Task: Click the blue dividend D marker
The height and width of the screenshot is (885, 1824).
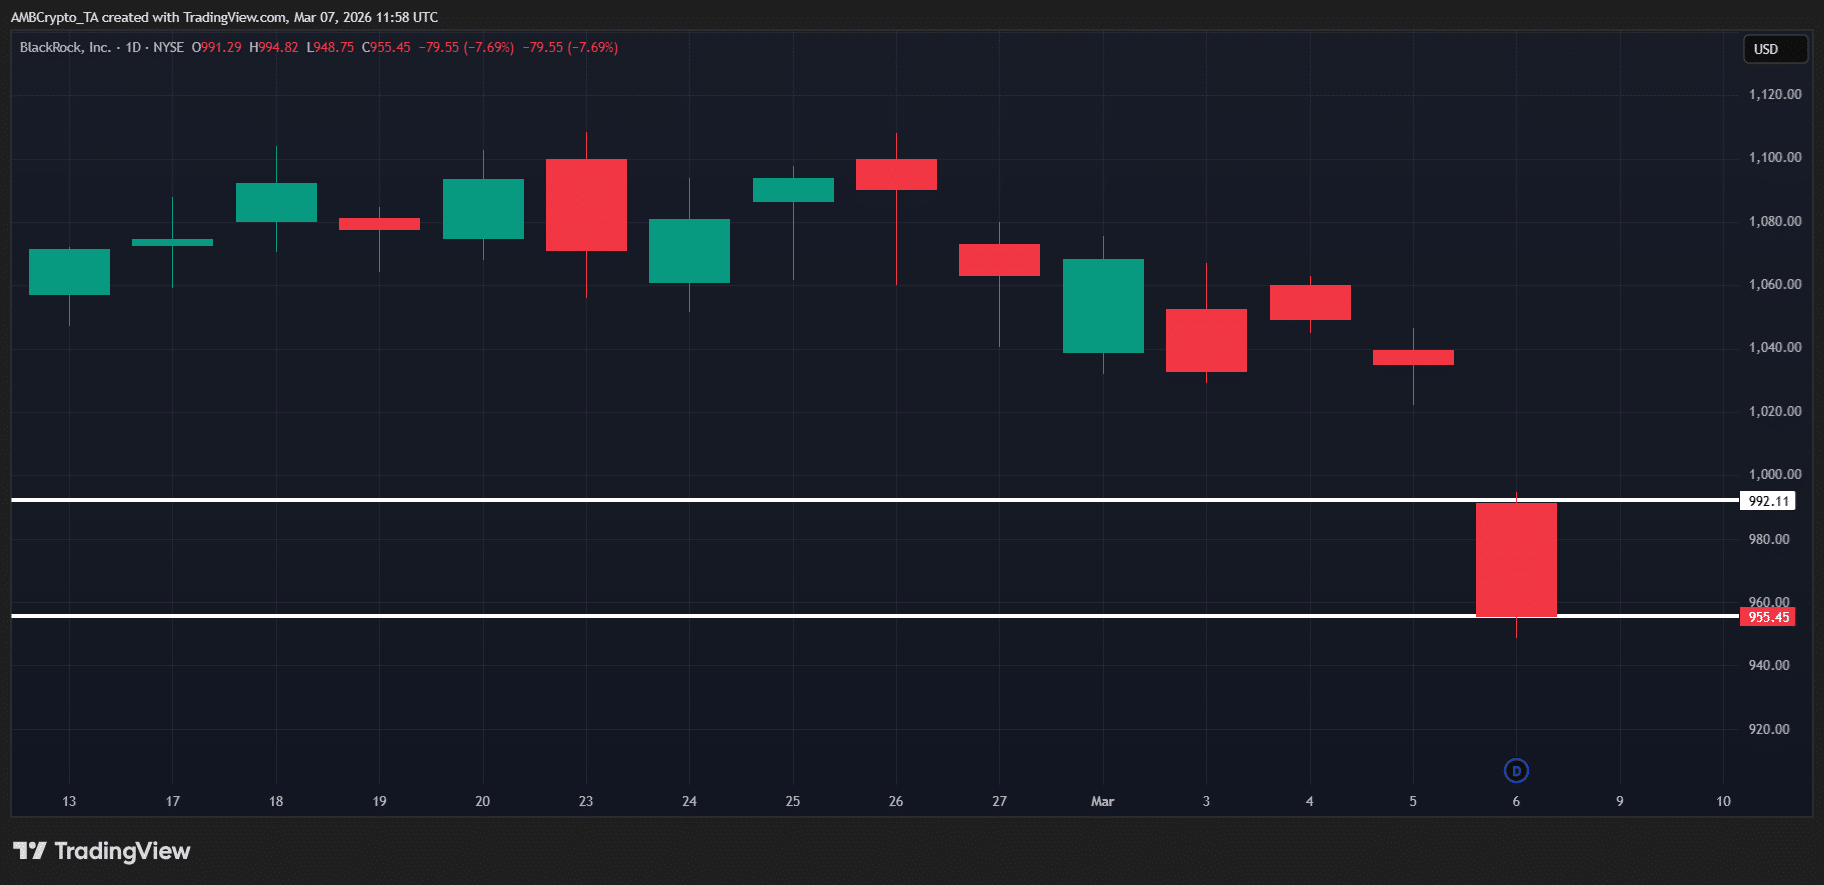Action: 1516,771
